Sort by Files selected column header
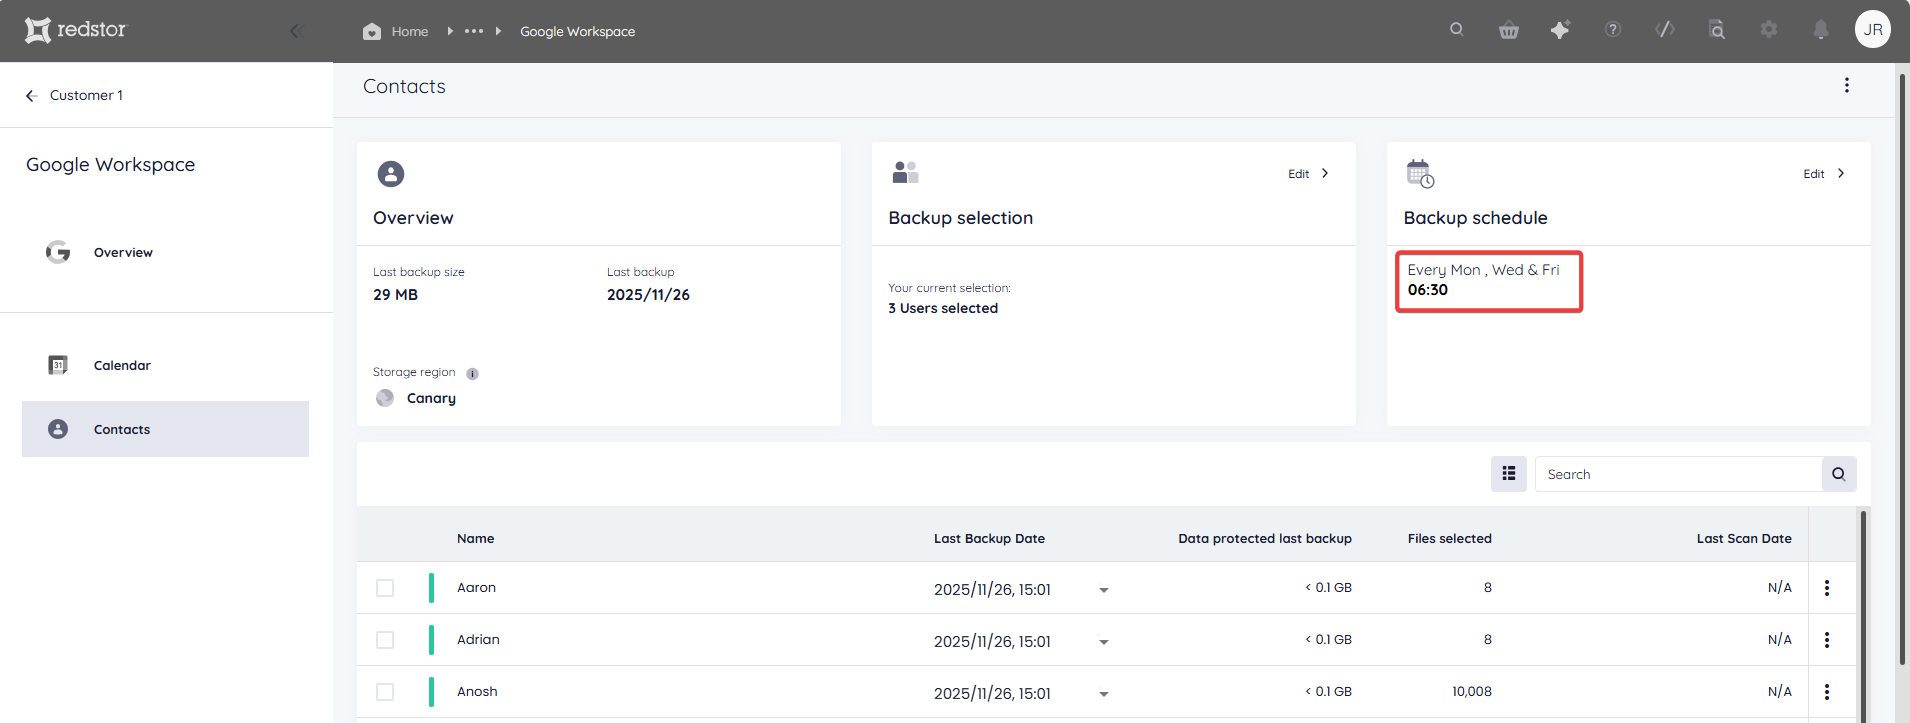Viewport: 1910px width, 723px height. (1449, 538)
